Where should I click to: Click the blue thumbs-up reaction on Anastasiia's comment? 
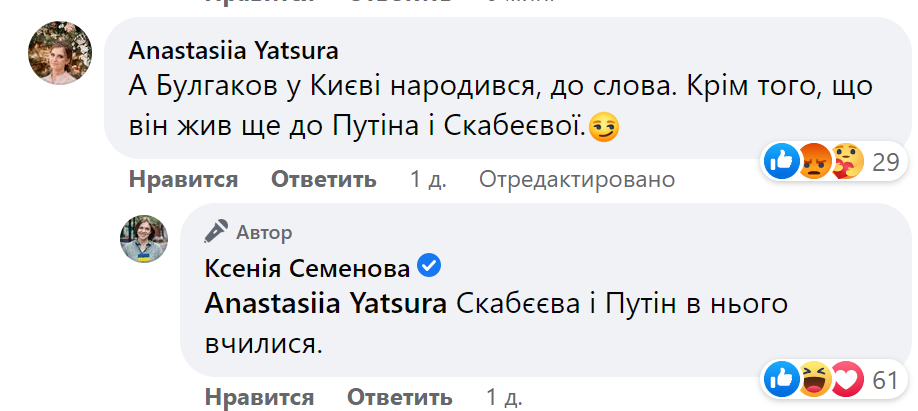tap(781, 161)
